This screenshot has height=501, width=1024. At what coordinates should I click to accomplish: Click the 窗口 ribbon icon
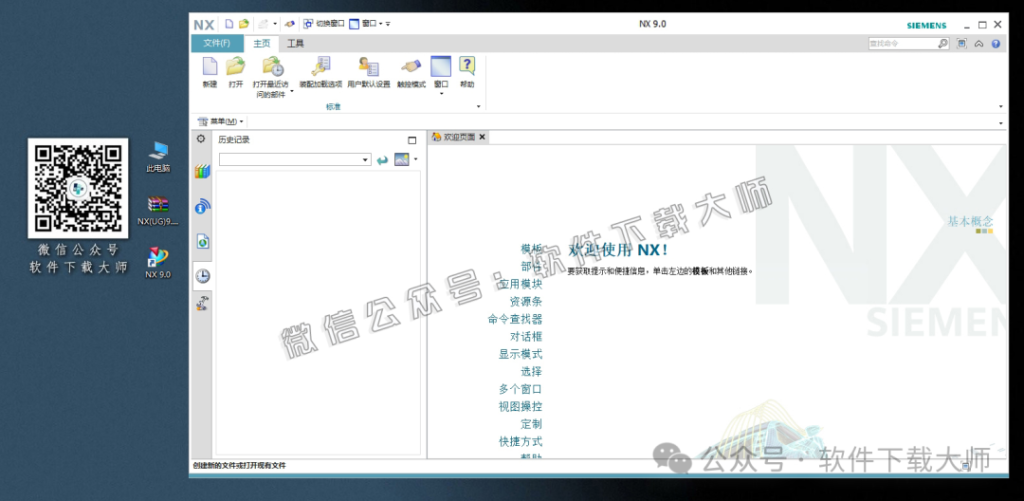(x=441, y=67)
